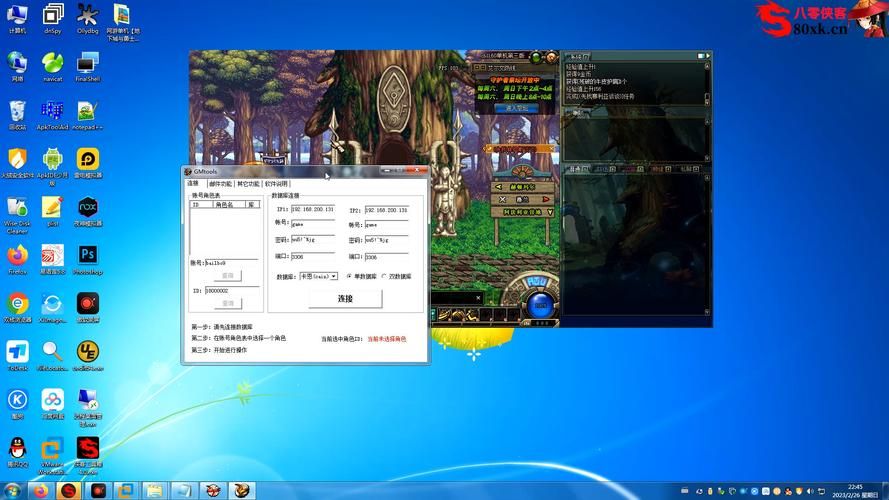Switch to the Connect tab in GMtools

click(193, 184)
